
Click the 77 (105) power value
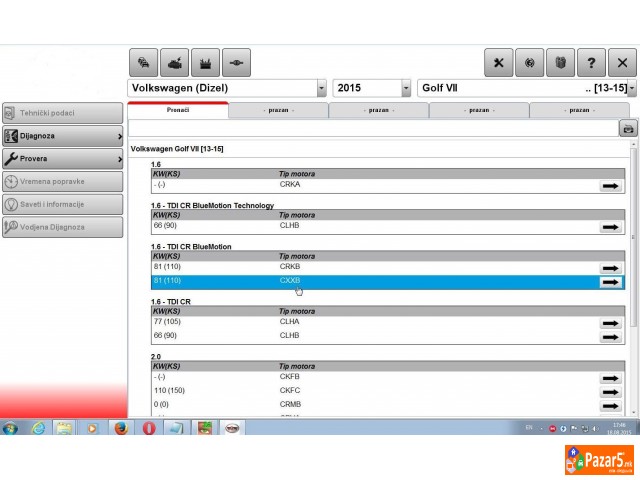point(167,322)
